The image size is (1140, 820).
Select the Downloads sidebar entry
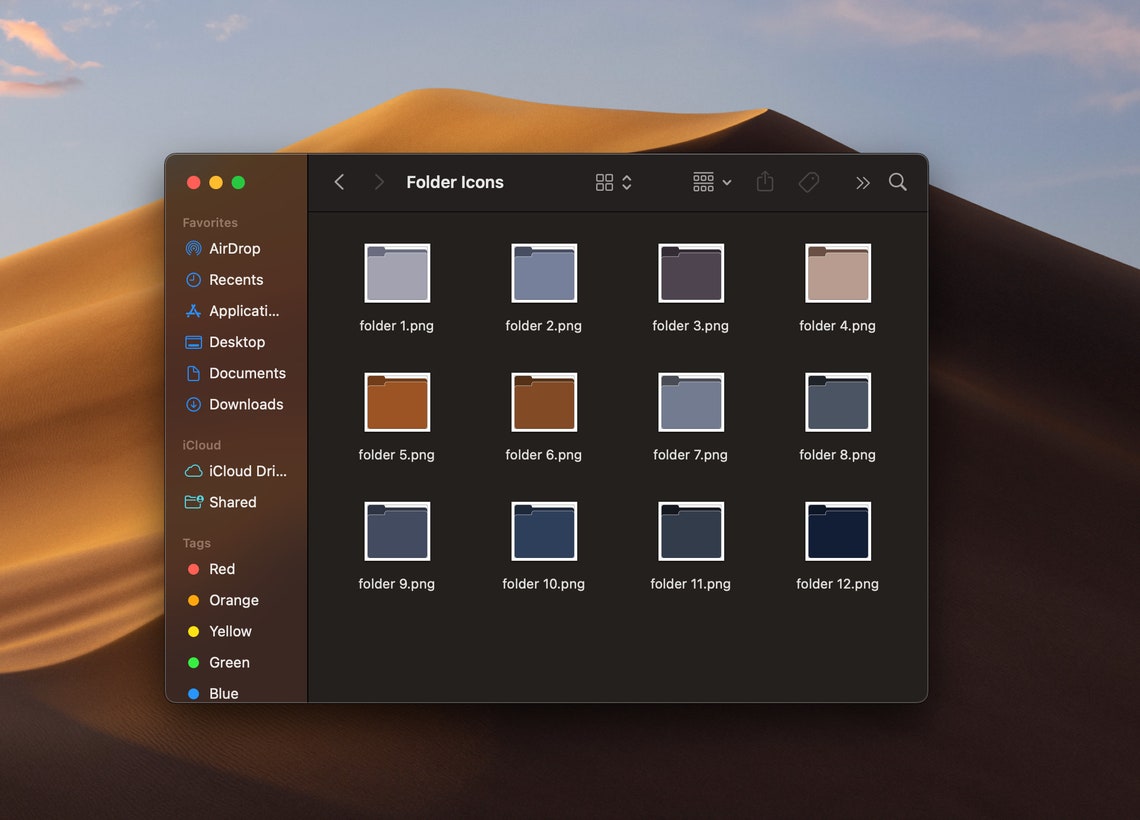pyautogui.click(x=245, y=404)
